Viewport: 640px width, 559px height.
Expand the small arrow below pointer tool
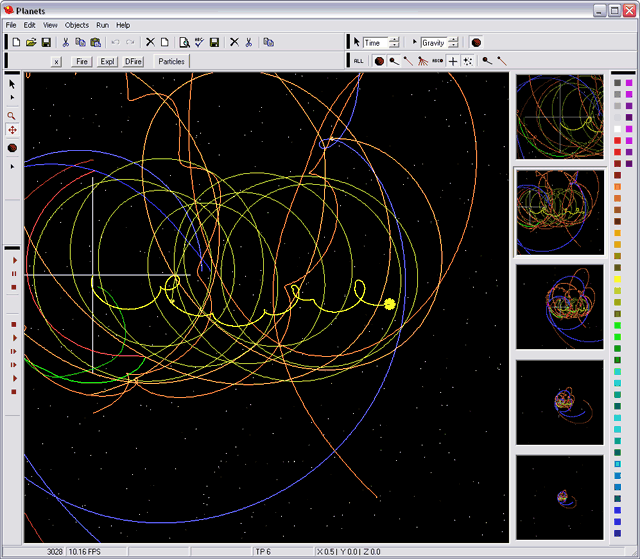pos(12,98)
